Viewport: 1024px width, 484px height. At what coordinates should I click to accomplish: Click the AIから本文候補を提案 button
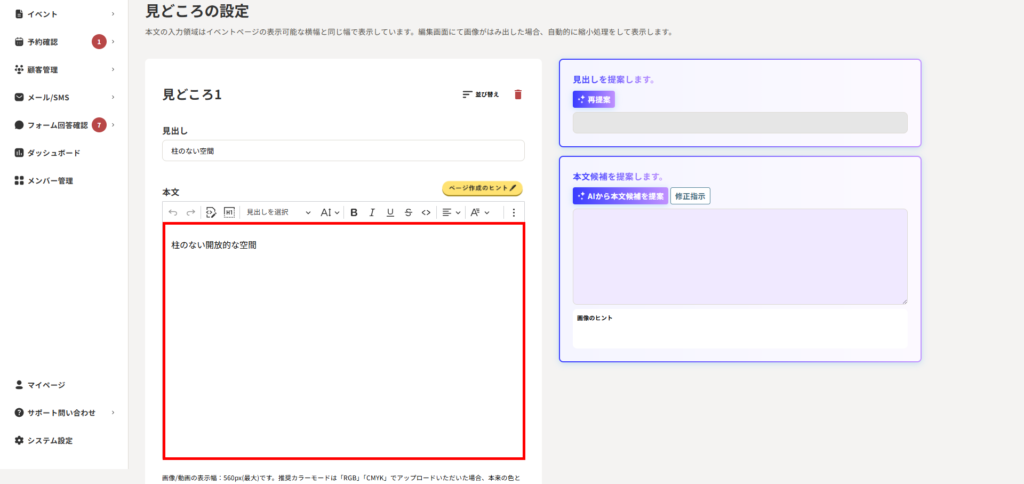(x=619, y=196)
